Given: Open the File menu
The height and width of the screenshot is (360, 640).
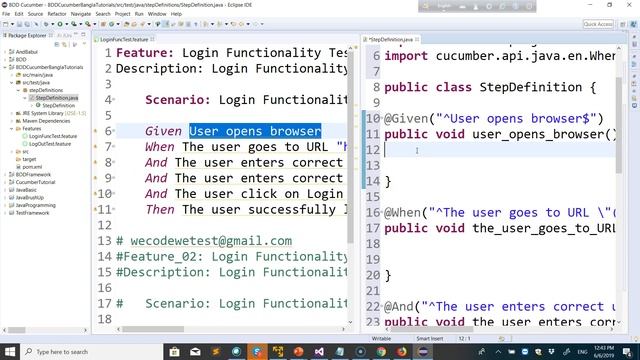Looking at the screenshot, I should click(6, 14).
